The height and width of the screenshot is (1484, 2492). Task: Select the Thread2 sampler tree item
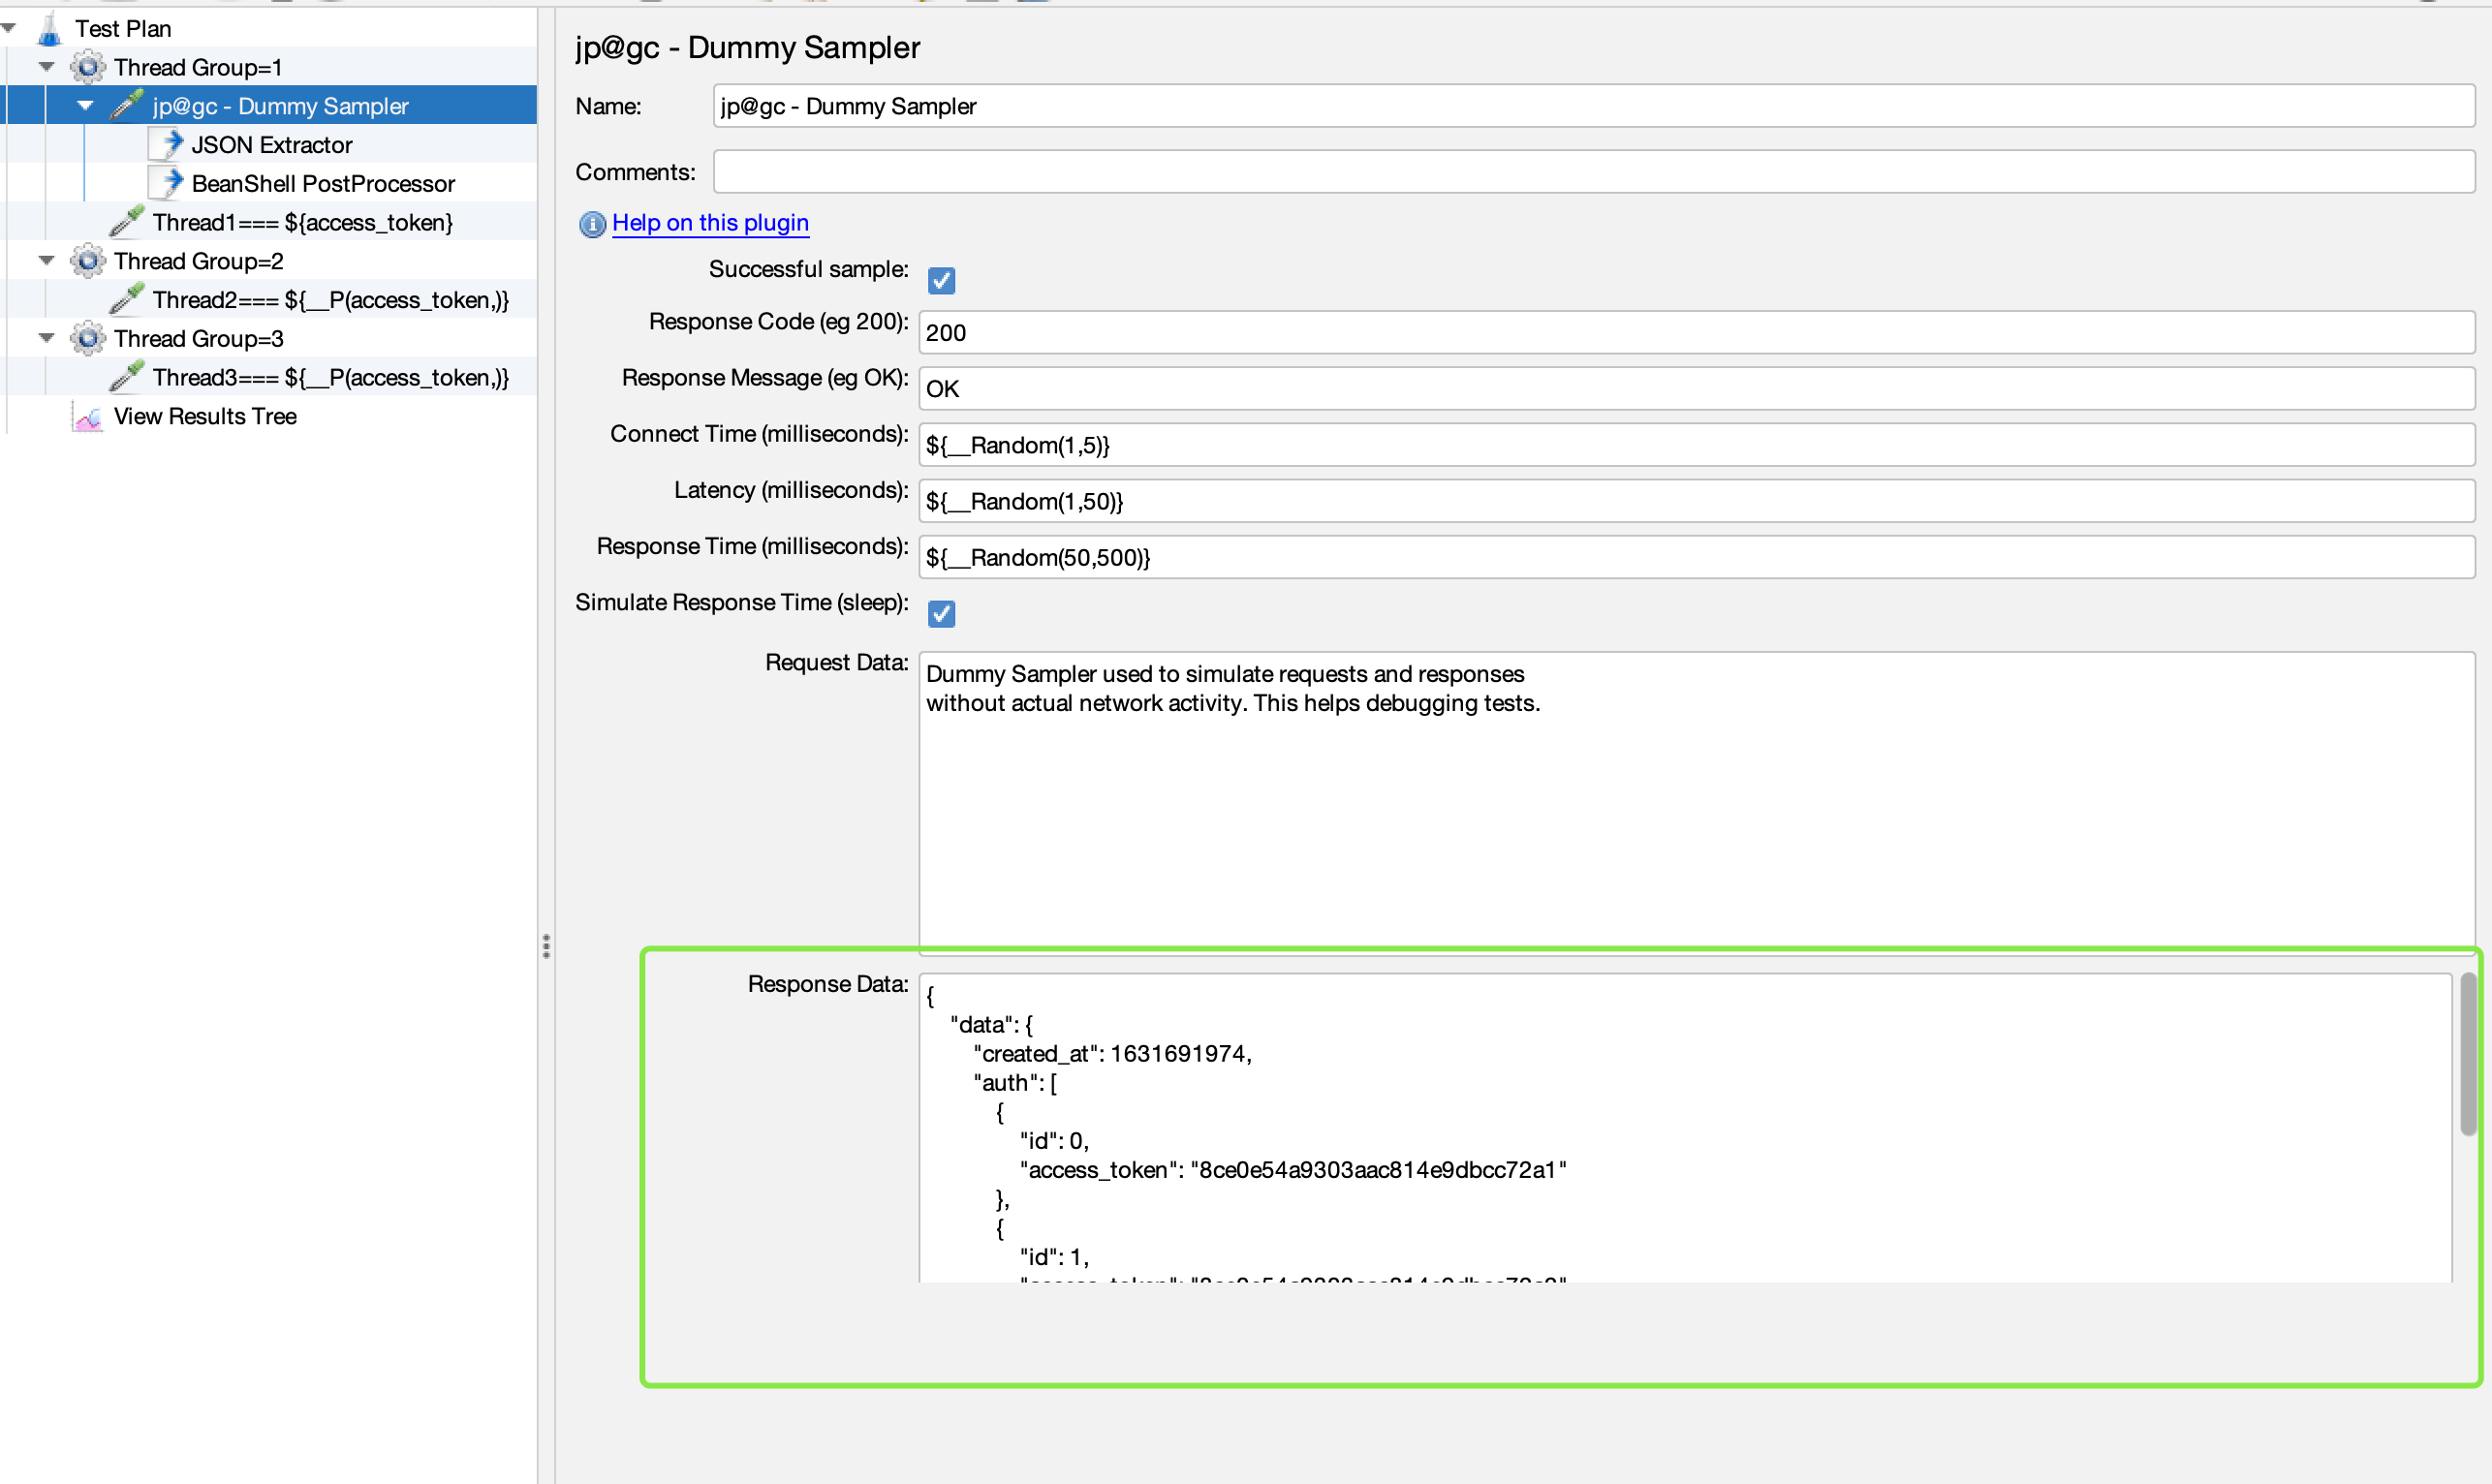[330, 300]
